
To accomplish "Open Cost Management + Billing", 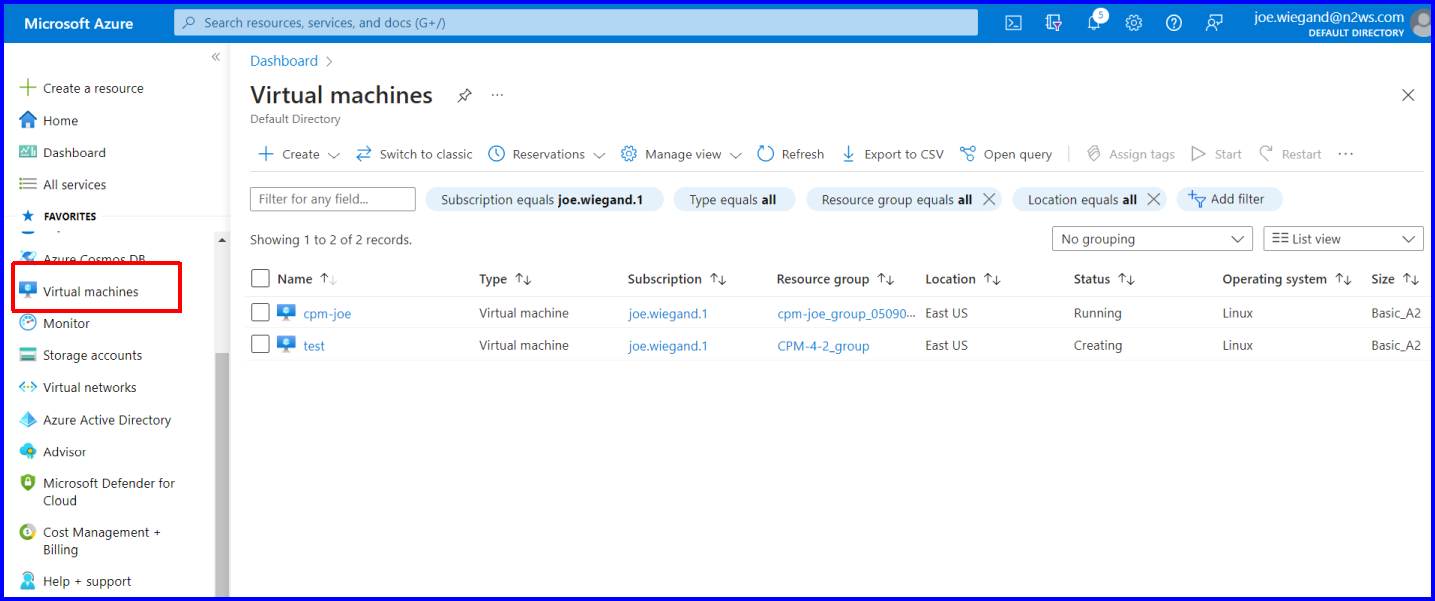I will tap(90, 540).
